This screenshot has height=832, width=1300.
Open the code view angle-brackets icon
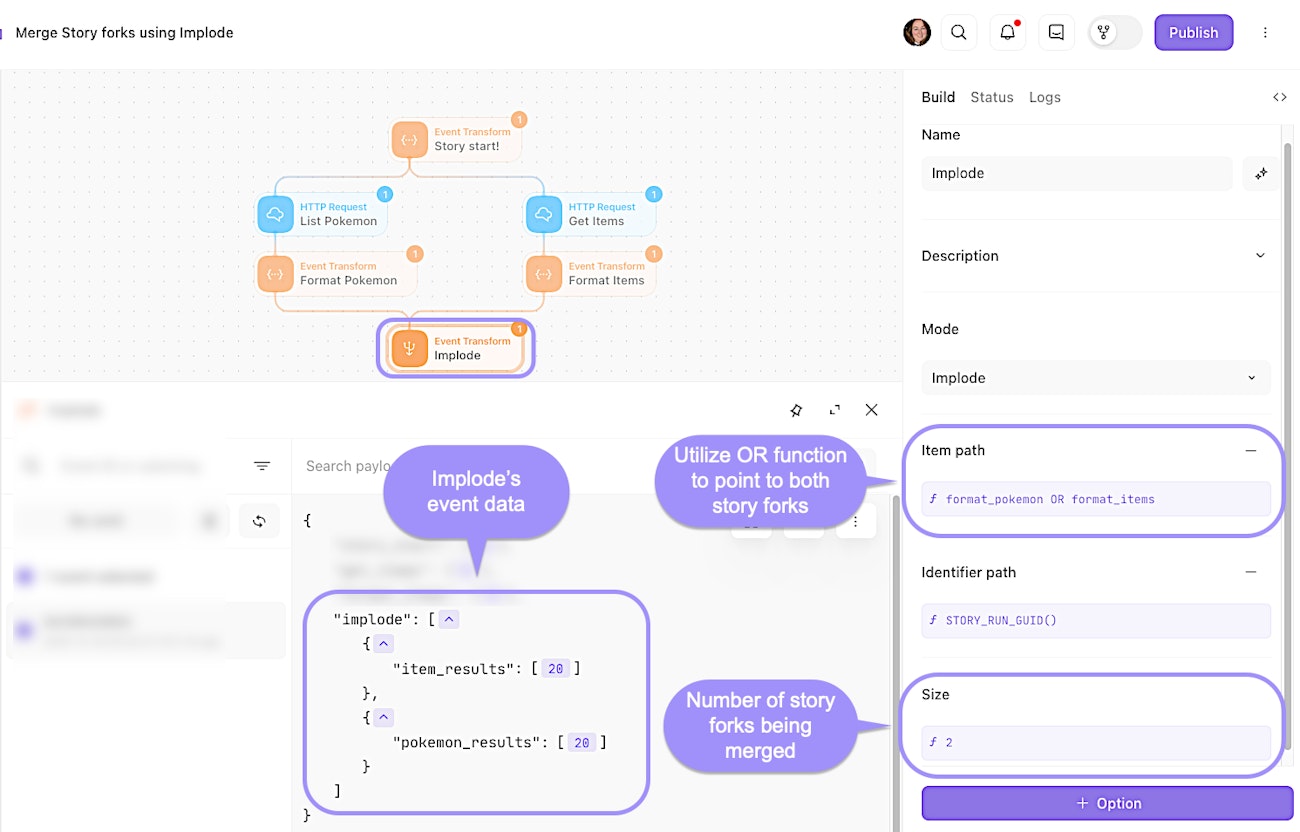[x=1280, y=97]
